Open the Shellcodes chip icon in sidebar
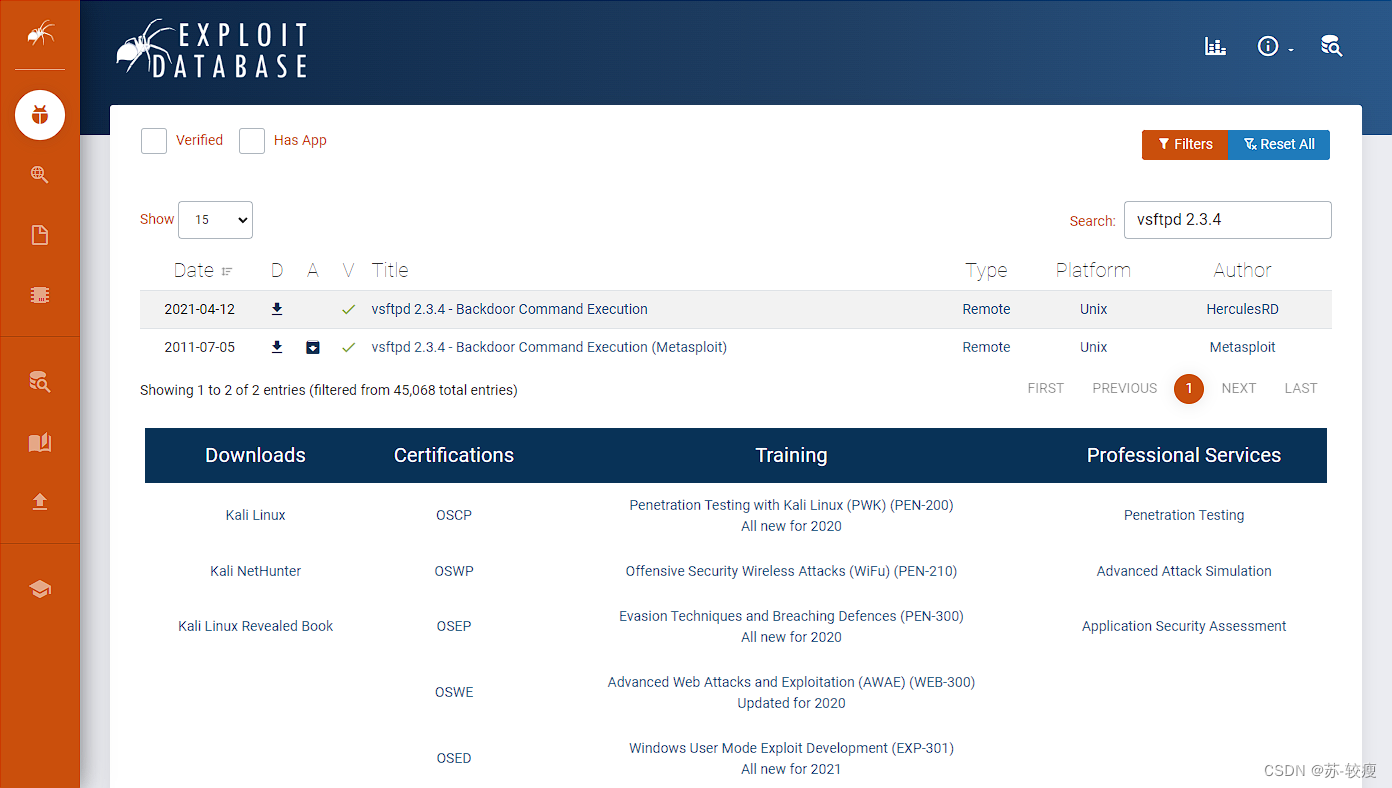 40,295
